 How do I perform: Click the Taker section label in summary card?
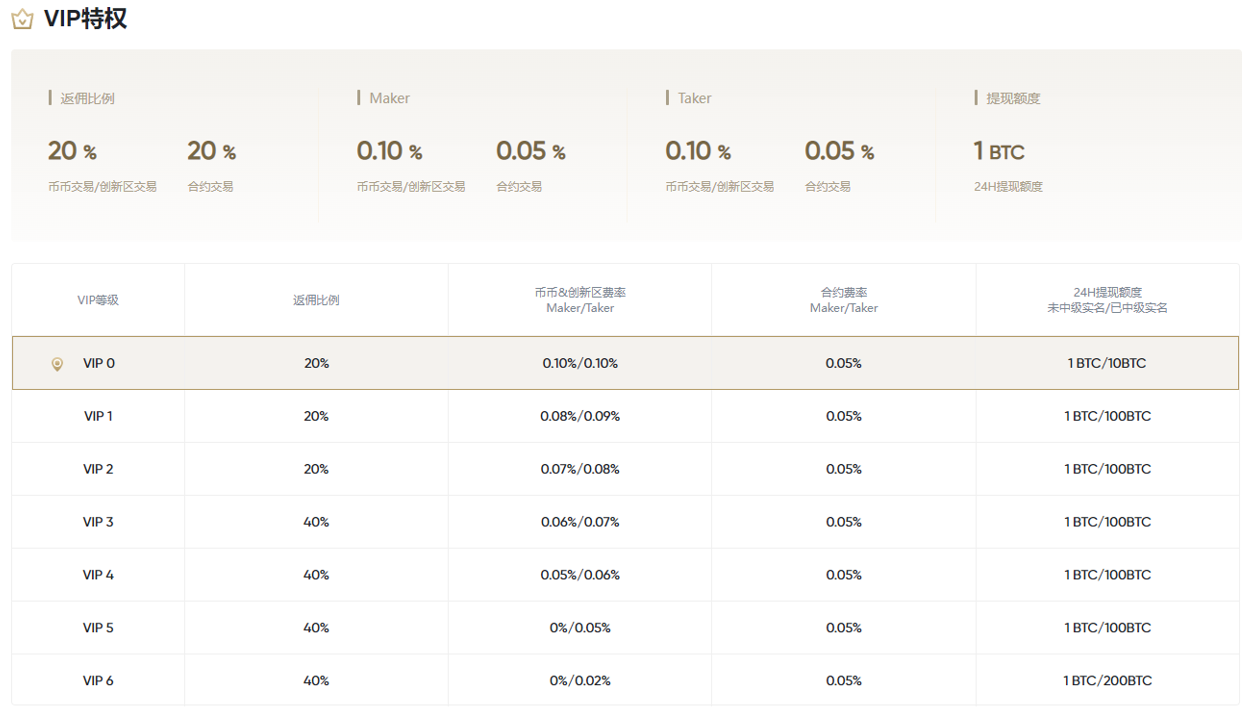[694, 98]
